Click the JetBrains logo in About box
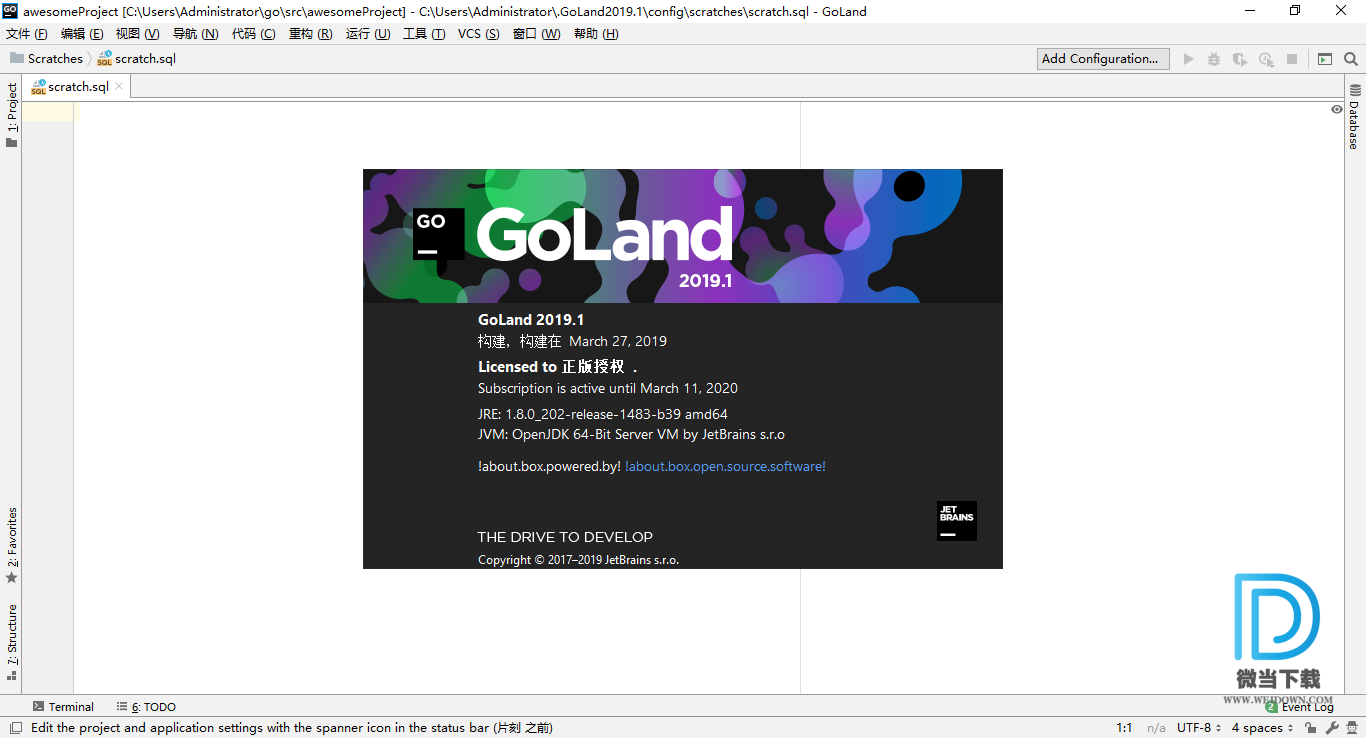 pos(956,521)
